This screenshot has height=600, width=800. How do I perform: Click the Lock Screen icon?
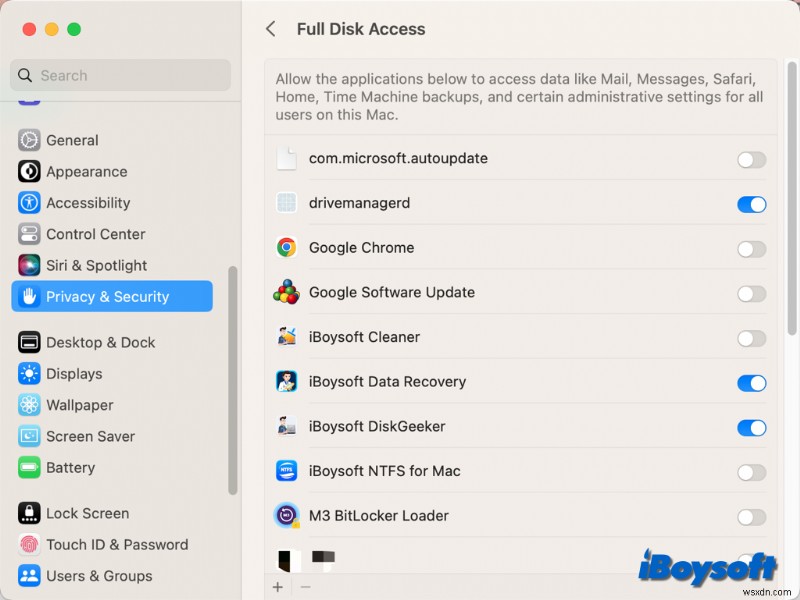[x=29, y=513]
